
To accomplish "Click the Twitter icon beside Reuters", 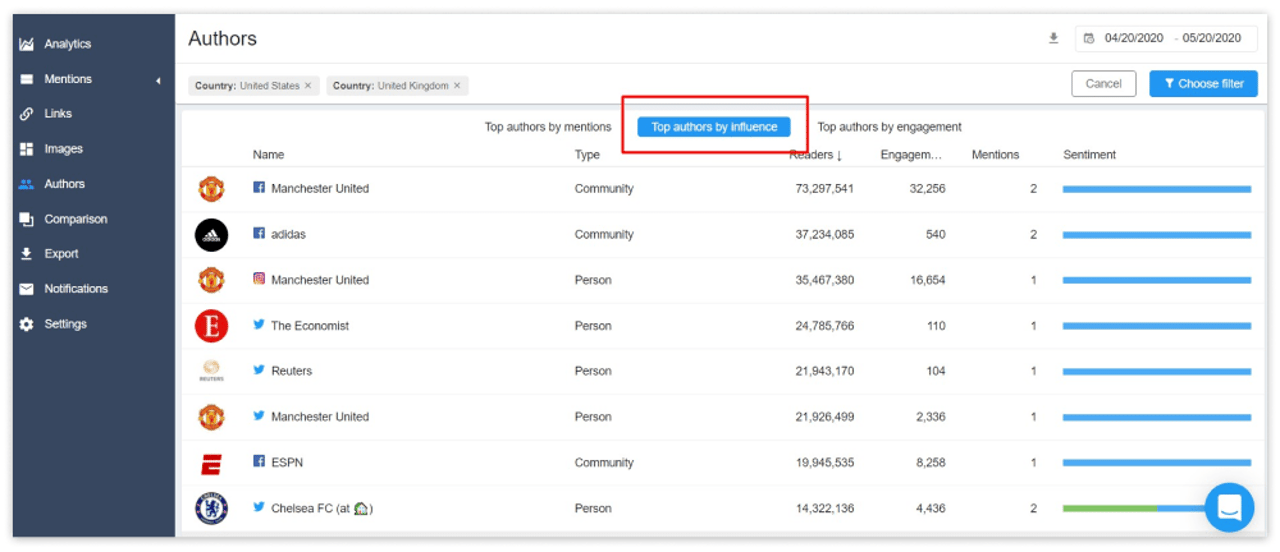I will point(259,370).
